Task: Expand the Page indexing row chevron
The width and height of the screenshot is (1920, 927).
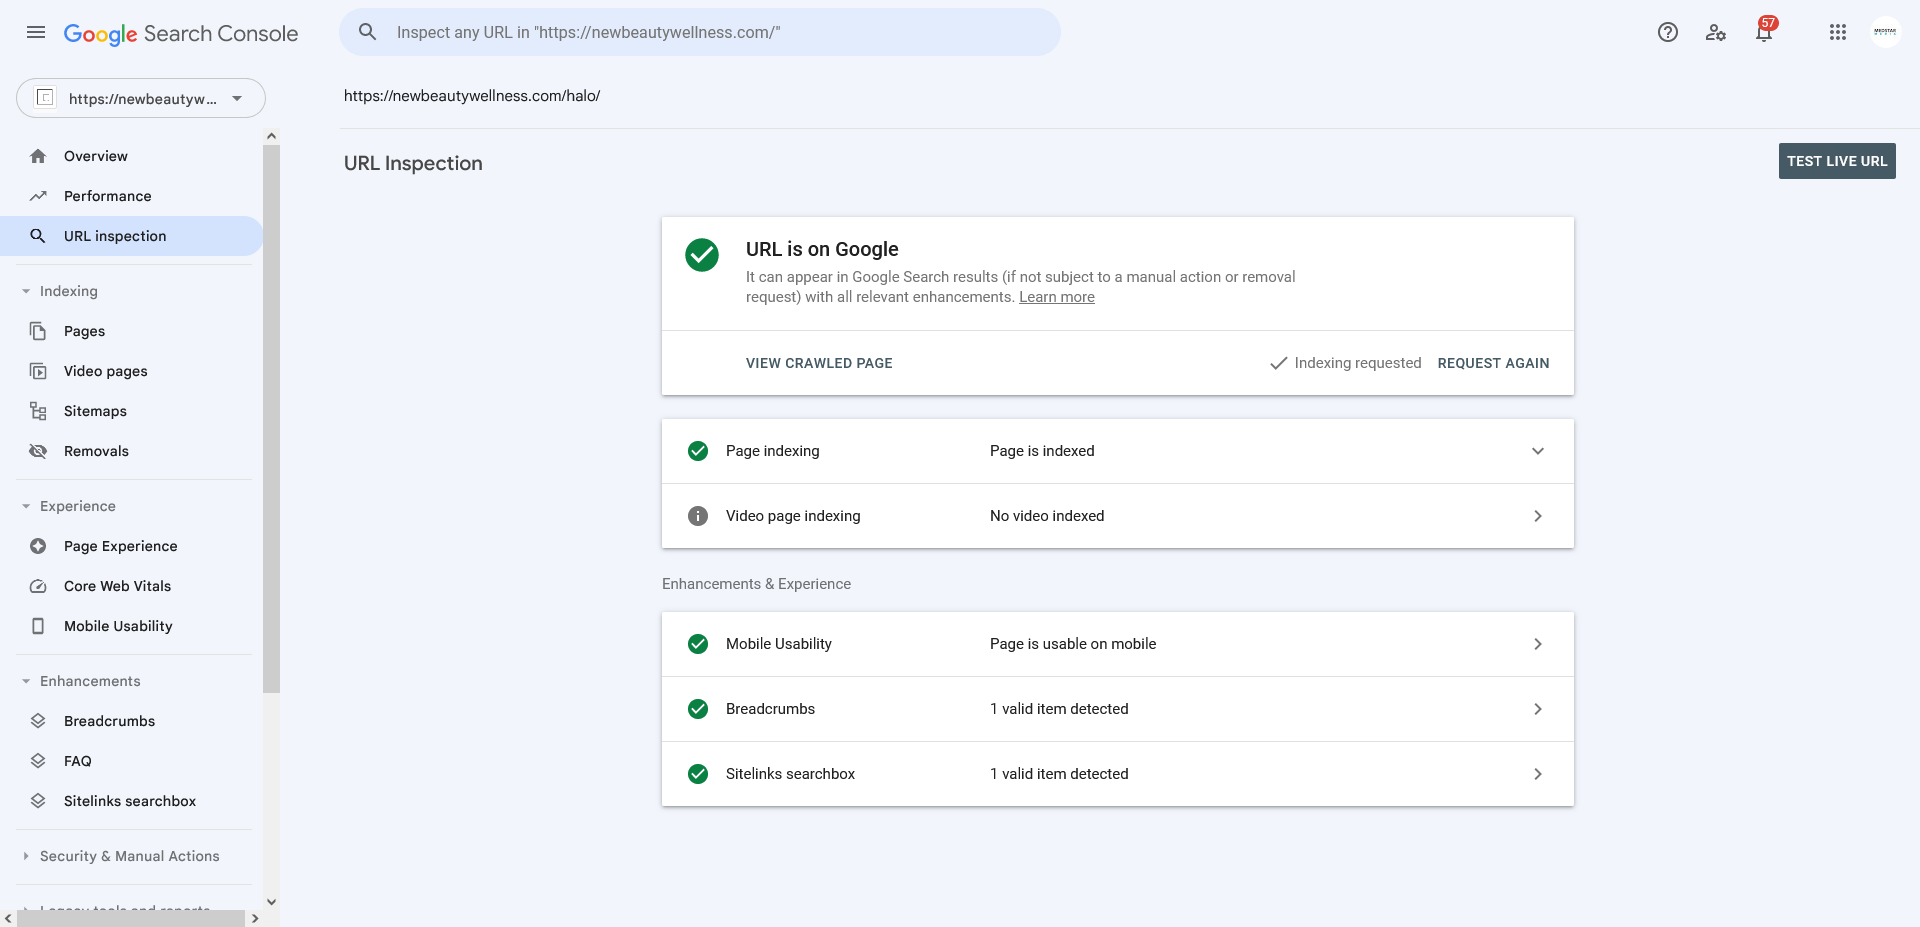Action: pyautogui.click(x=1538, y=451)
